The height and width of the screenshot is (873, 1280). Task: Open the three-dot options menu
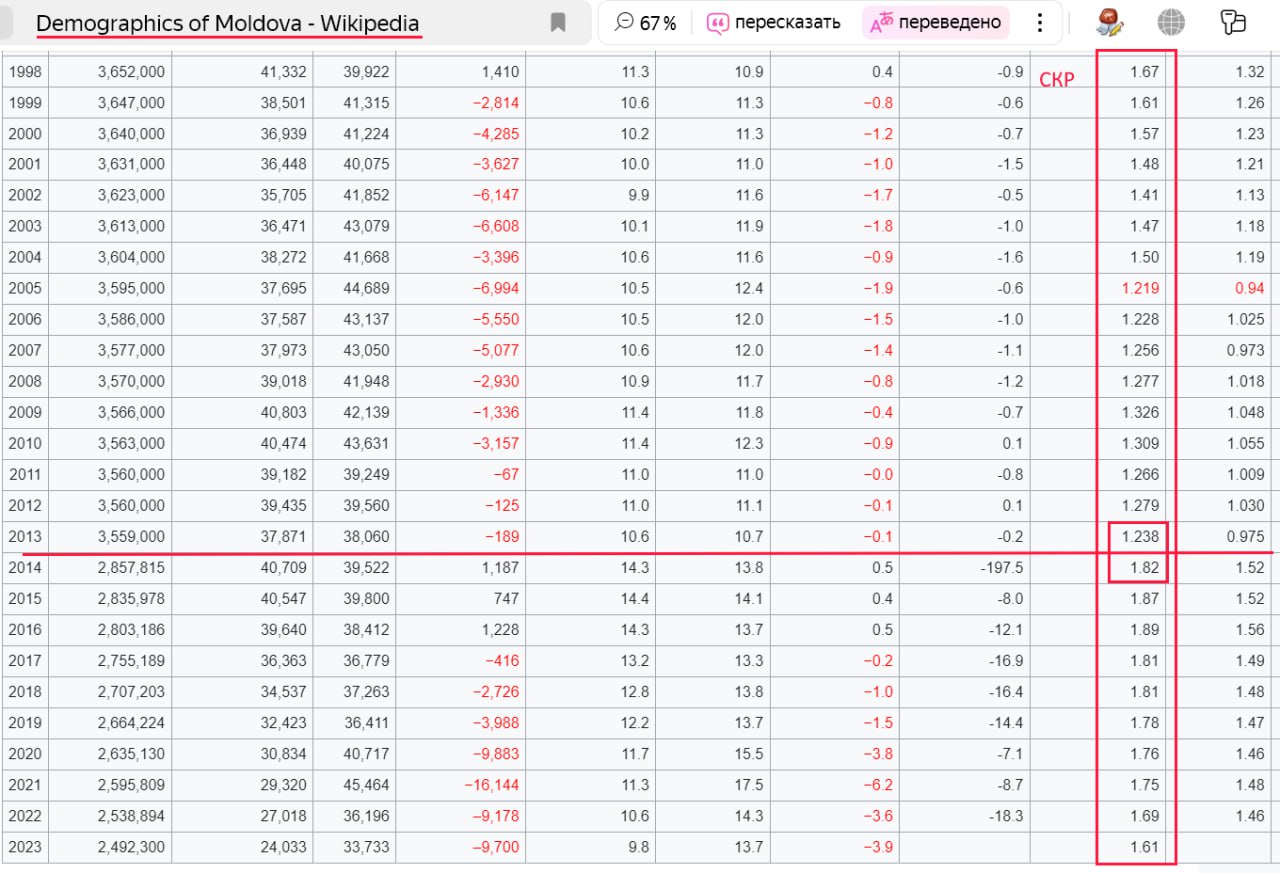(1040, 23)
